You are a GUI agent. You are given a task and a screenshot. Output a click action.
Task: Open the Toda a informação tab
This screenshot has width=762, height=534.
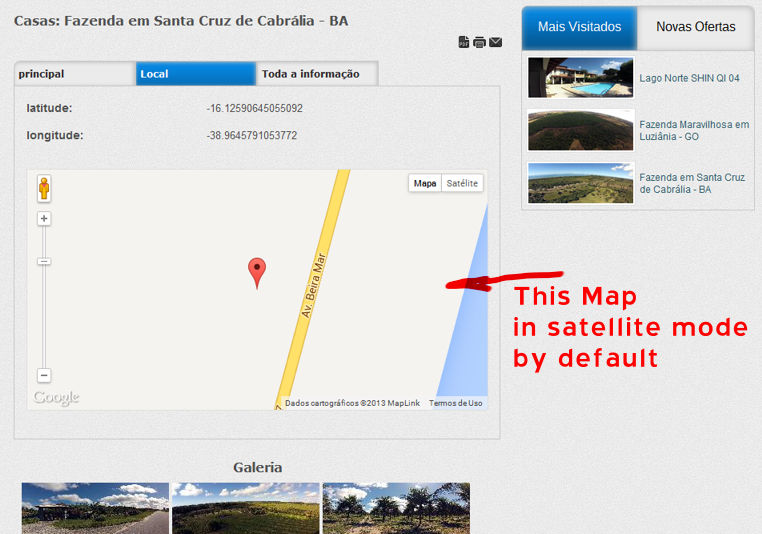point(317,74)
